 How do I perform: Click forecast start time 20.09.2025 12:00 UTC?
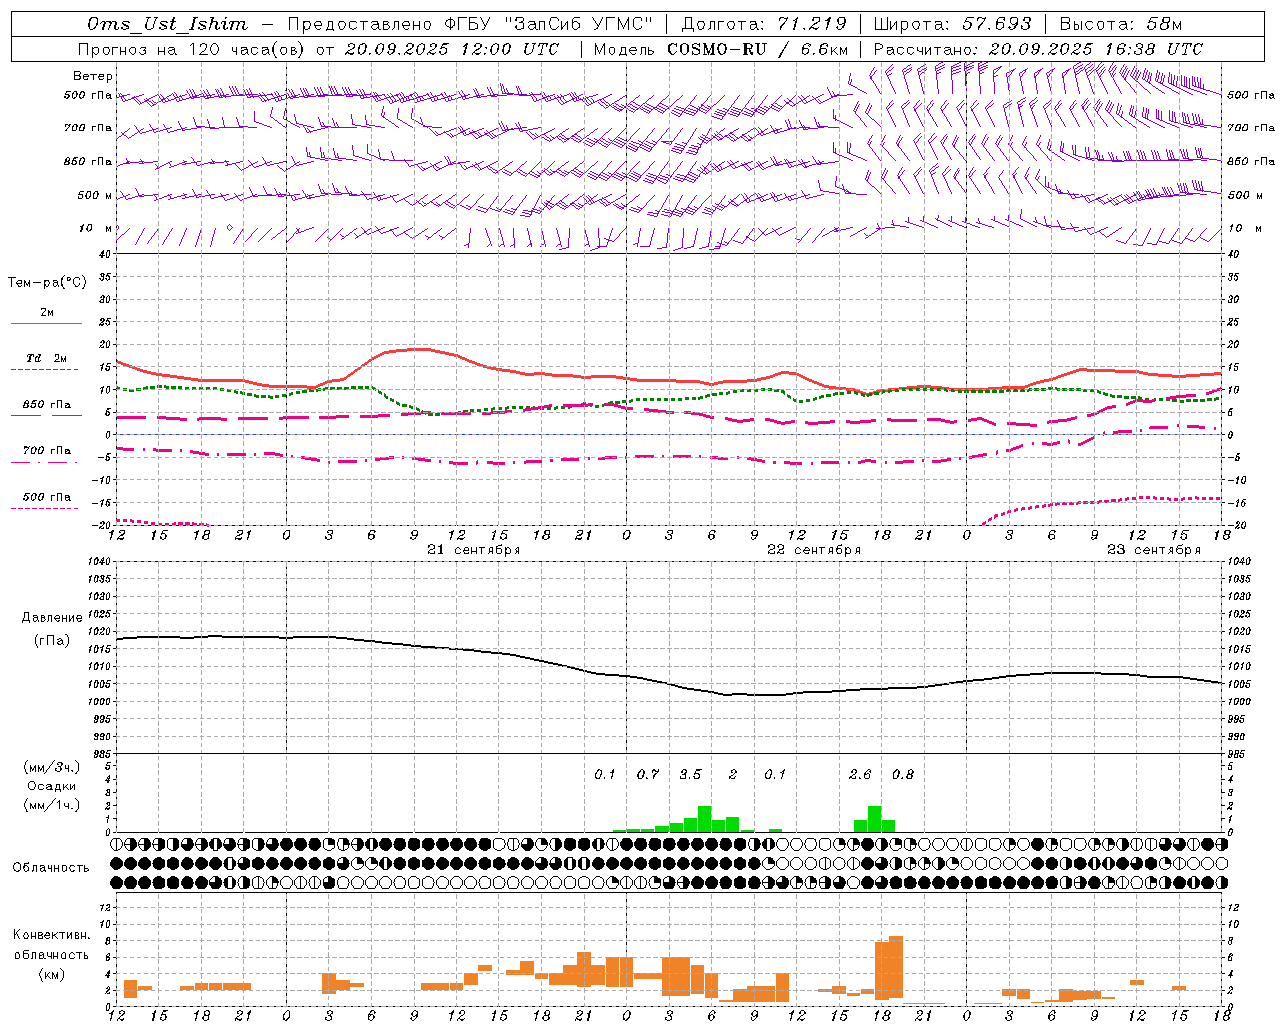tap(452, 49)
